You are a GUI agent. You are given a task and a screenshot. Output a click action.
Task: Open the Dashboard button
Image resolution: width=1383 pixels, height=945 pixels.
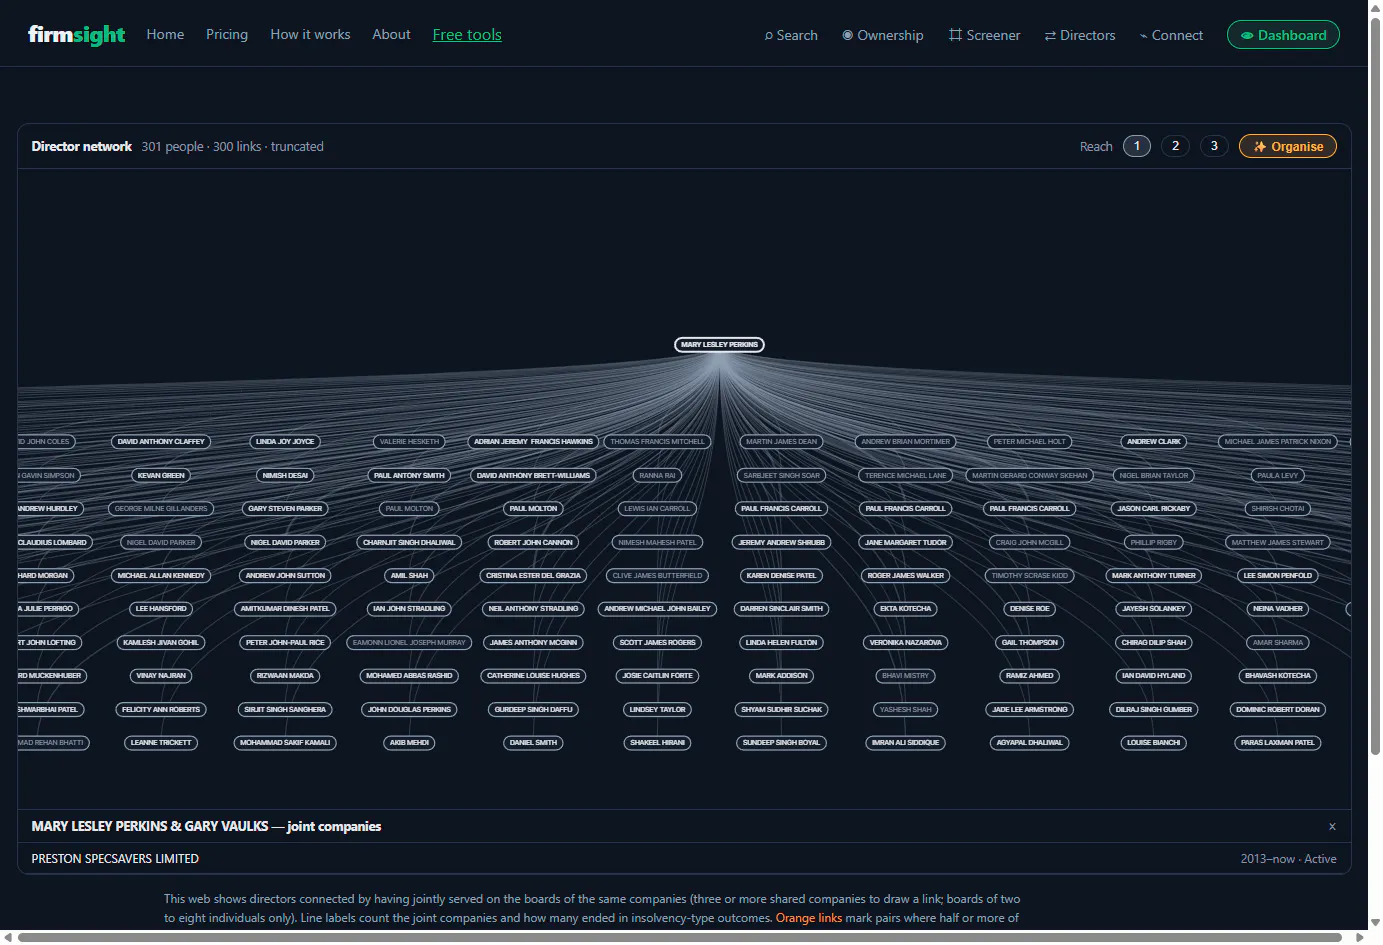[x=1283, y=35]
